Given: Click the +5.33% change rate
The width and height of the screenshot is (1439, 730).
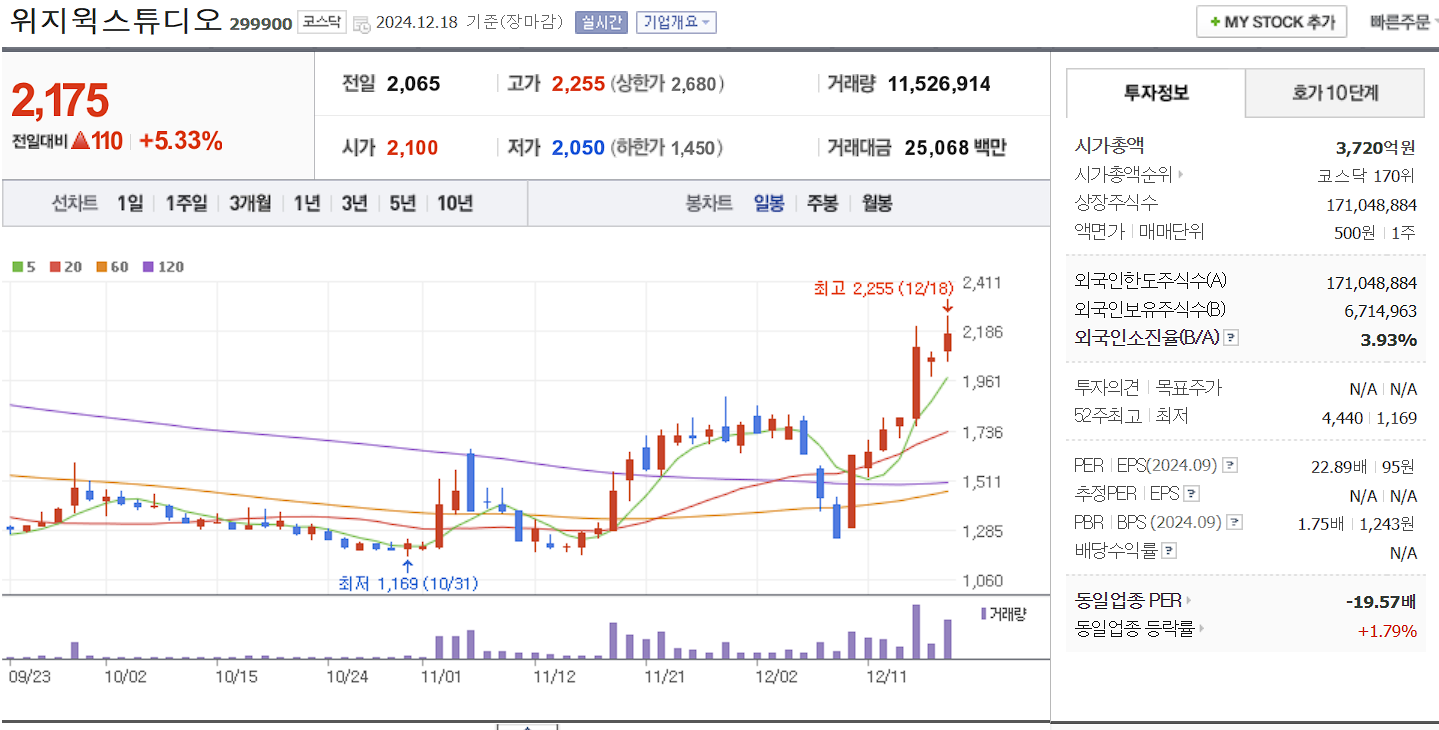Looking at the screenshot, I should coord(181,141).
